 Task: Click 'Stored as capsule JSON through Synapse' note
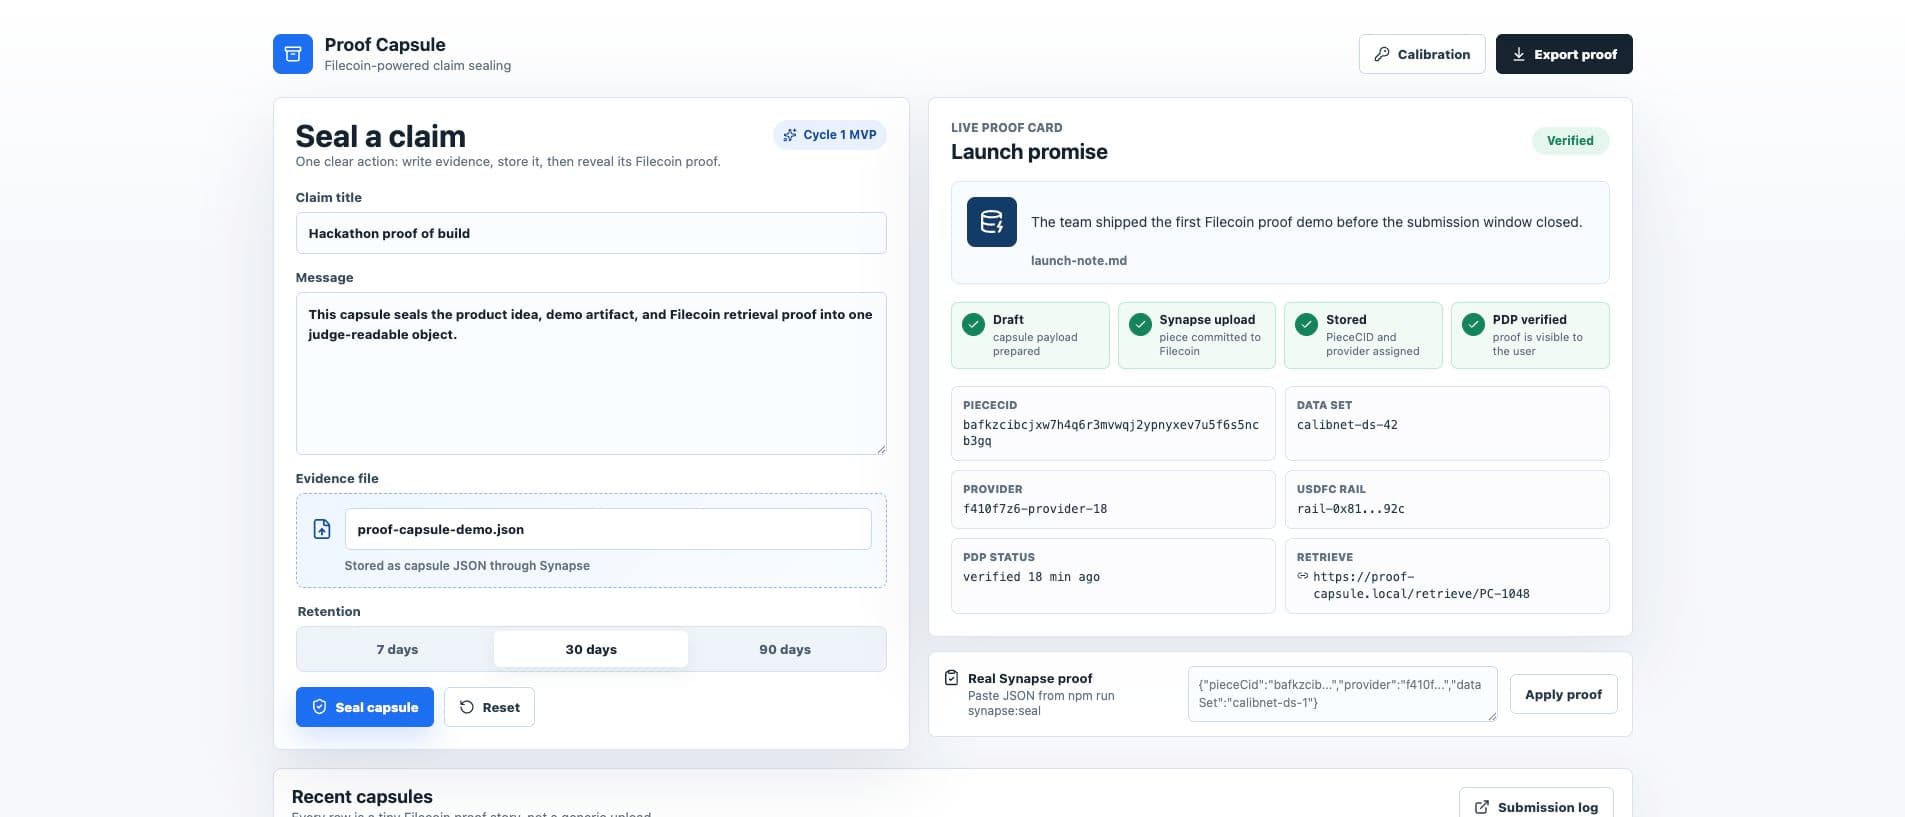(x=467, y=566)
